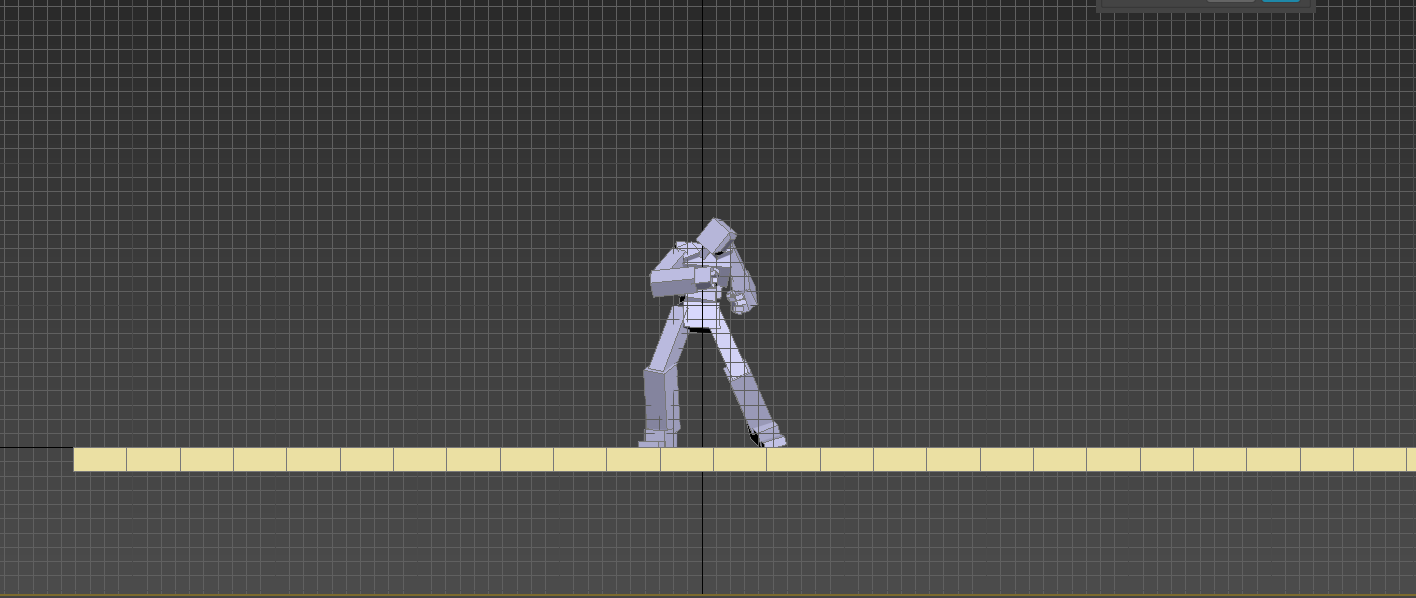Select the foot of the extended leg
Viewport: 1416px width, 598px height.
click(771, 438)
